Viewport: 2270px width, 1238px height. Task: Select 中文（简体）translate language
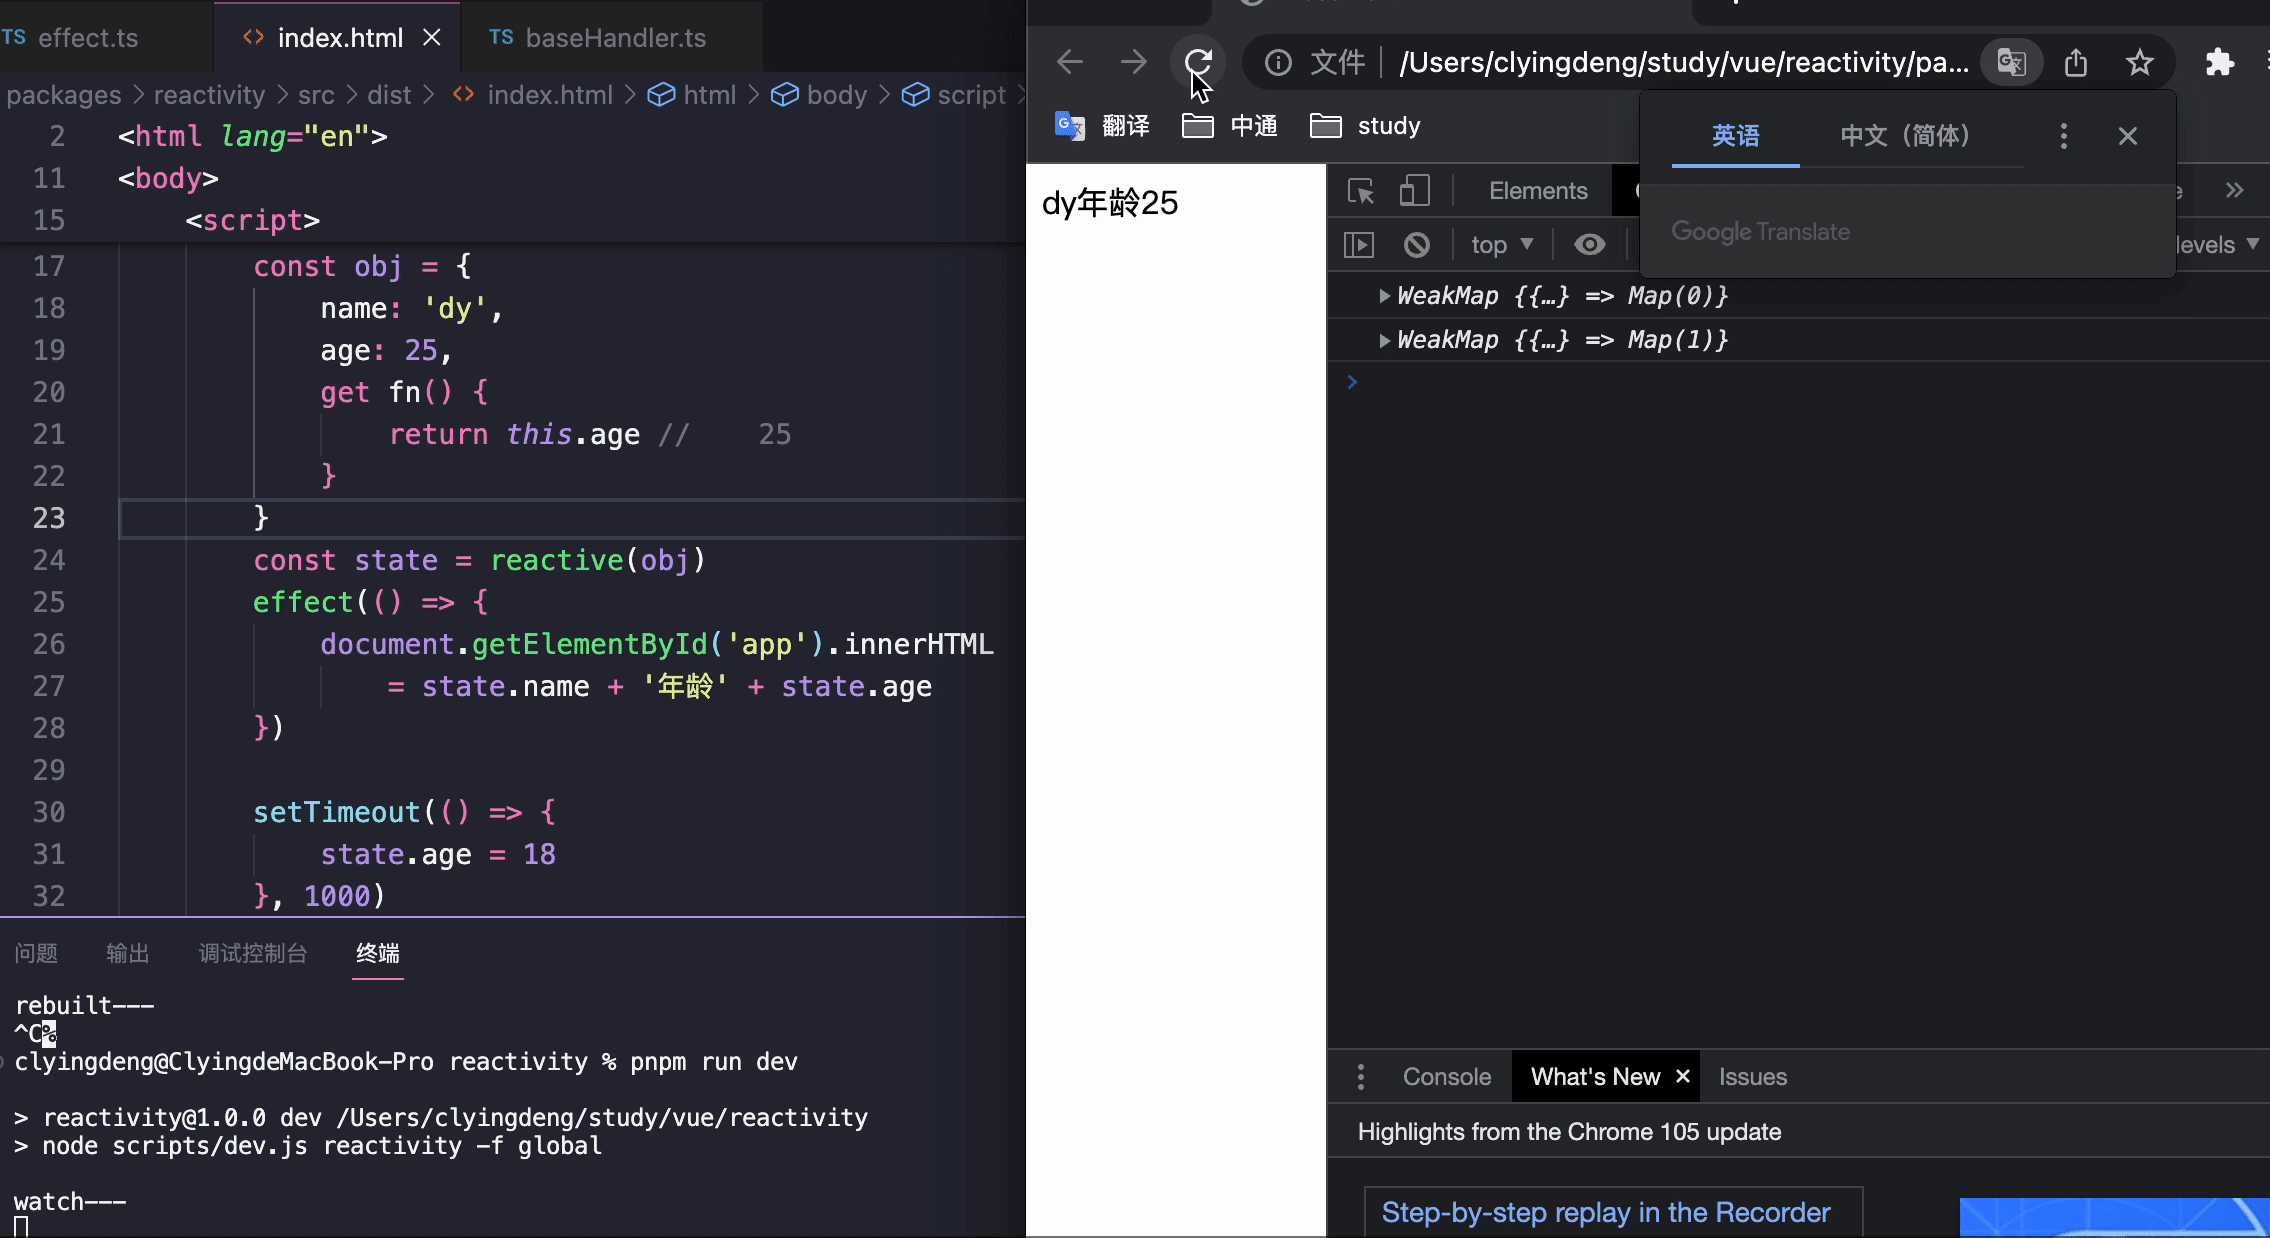1904,136
